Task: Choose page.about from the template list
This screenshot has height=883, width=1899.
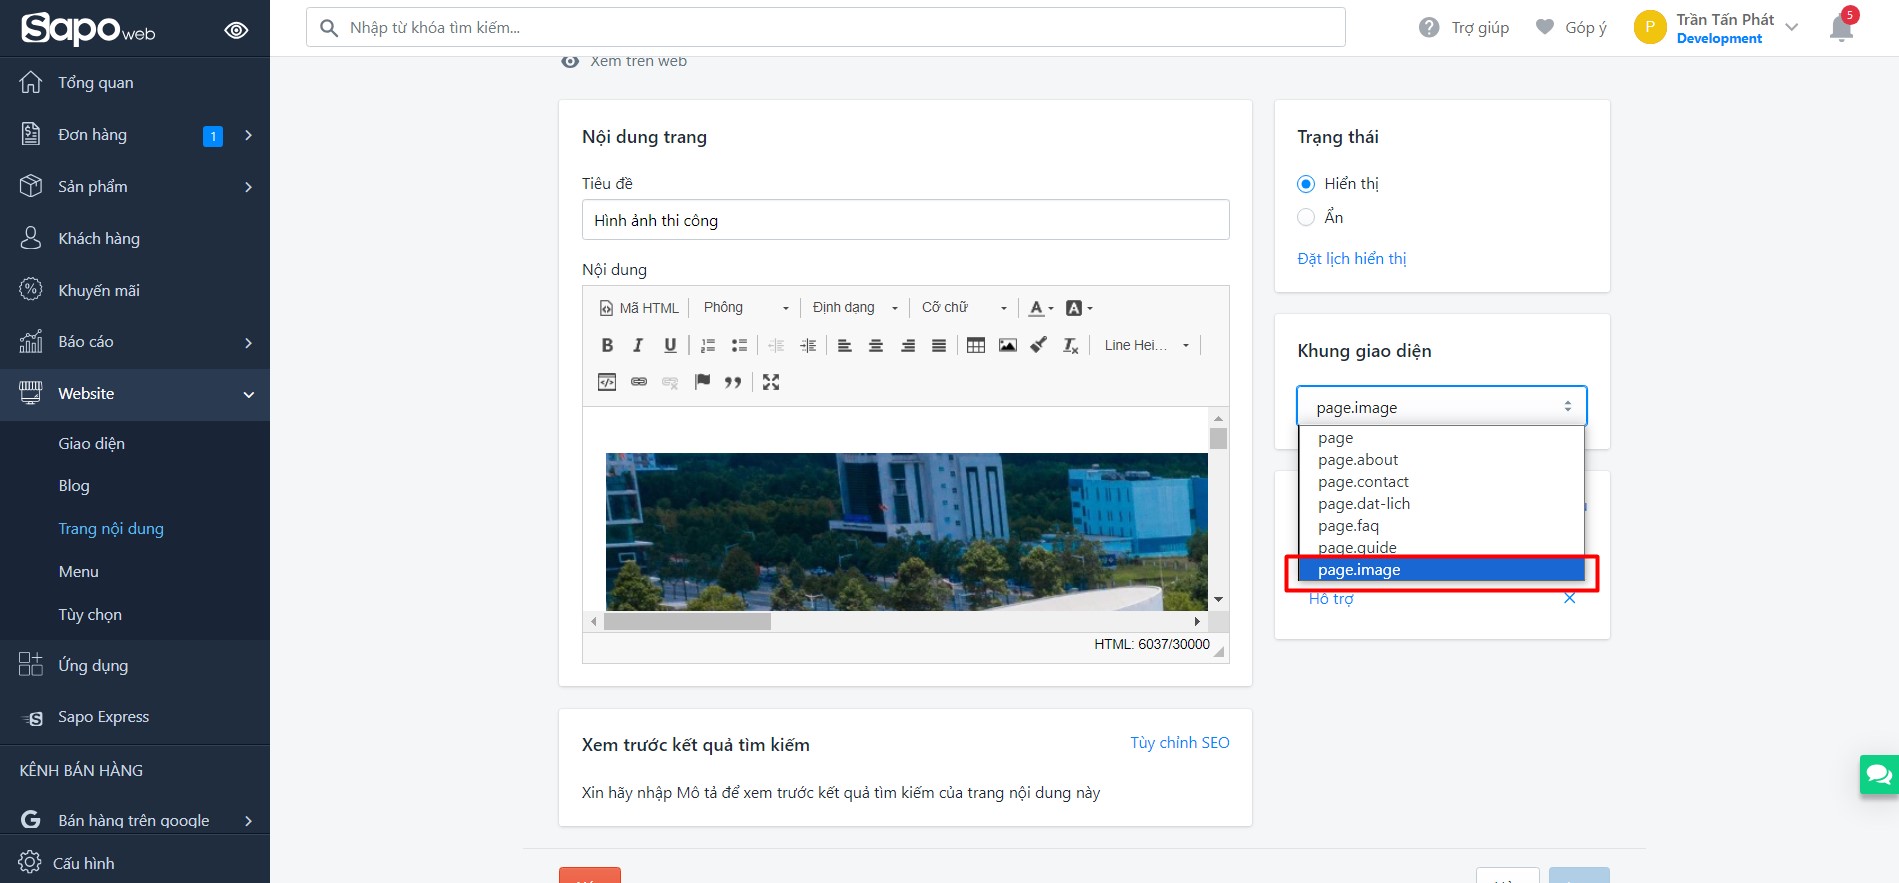Action: pyautogui.click(x=1441, y=460)
